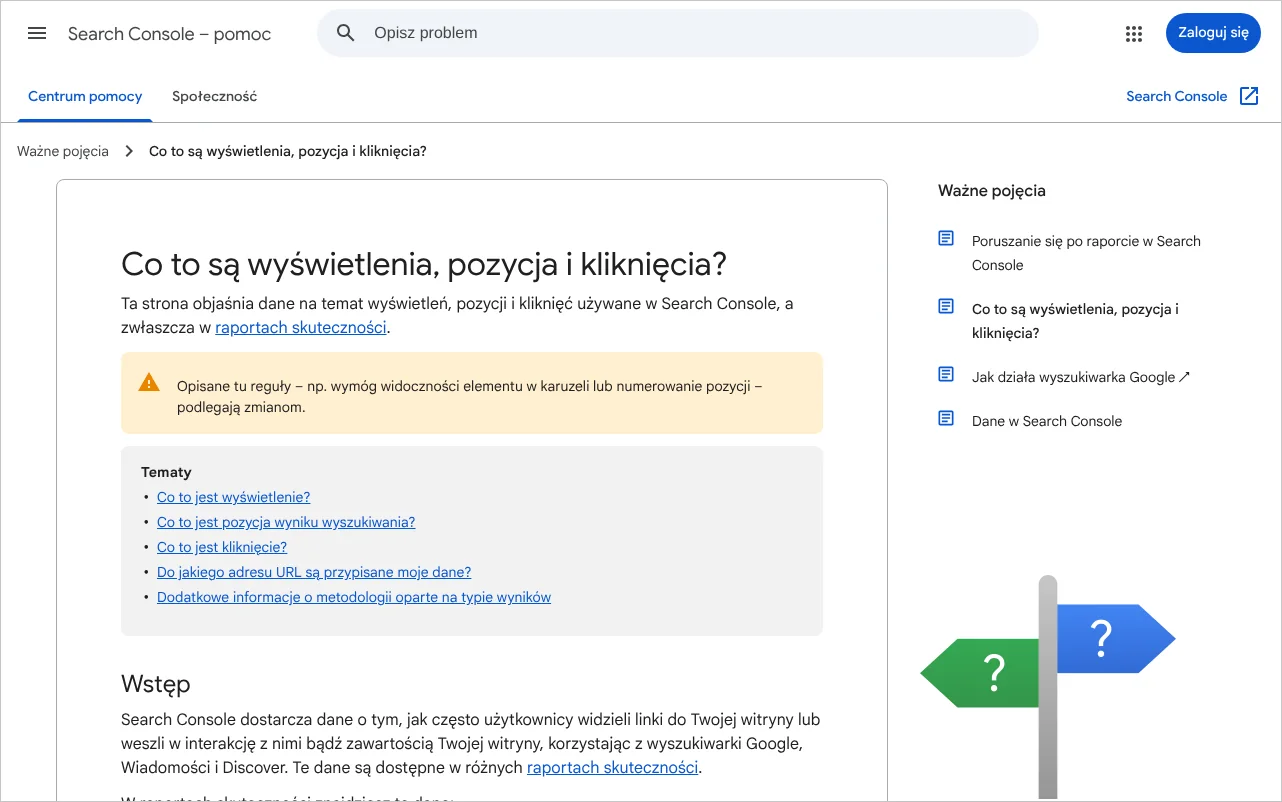
Task: Click raportach skuteczności link in Wstęp section
Action: coord(612,768)
